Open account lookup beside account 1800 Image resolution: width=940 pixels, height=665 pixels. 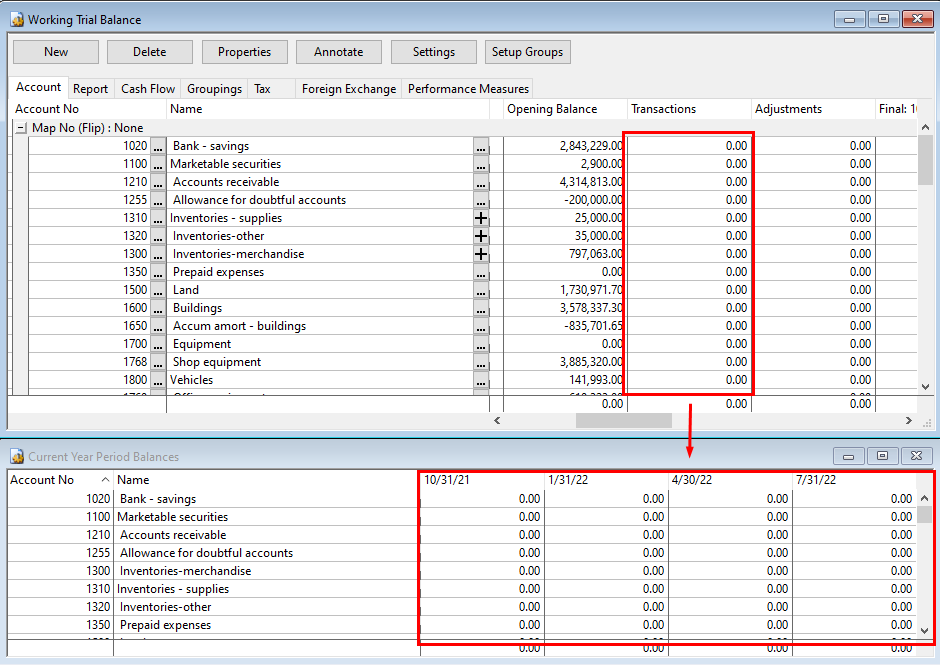[158, 380]
